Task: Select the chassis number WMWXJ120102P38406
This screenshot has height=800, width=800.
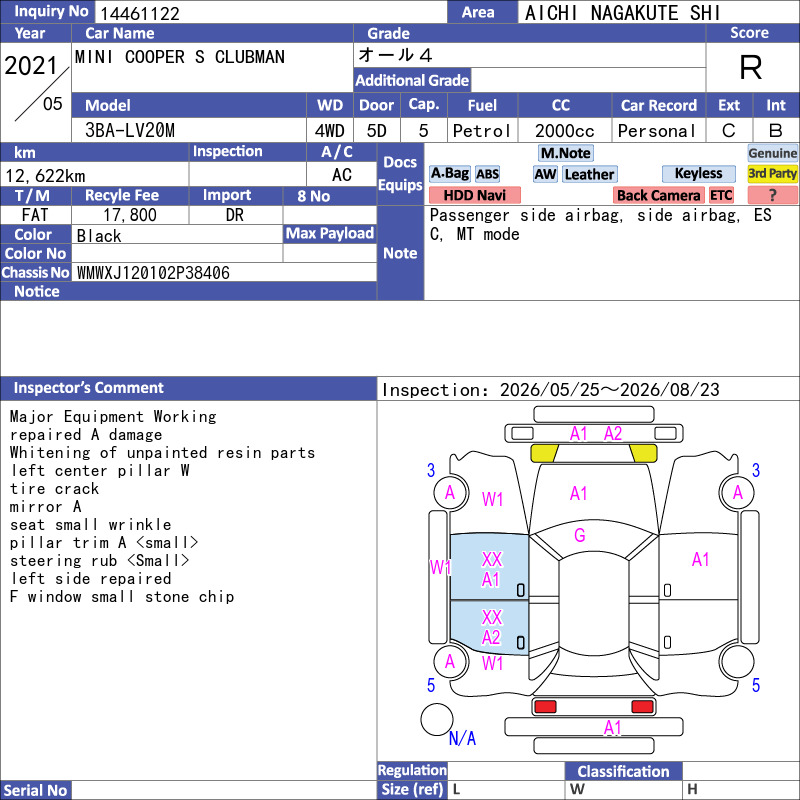Action: pyautogui.click(x=153, y=273)
